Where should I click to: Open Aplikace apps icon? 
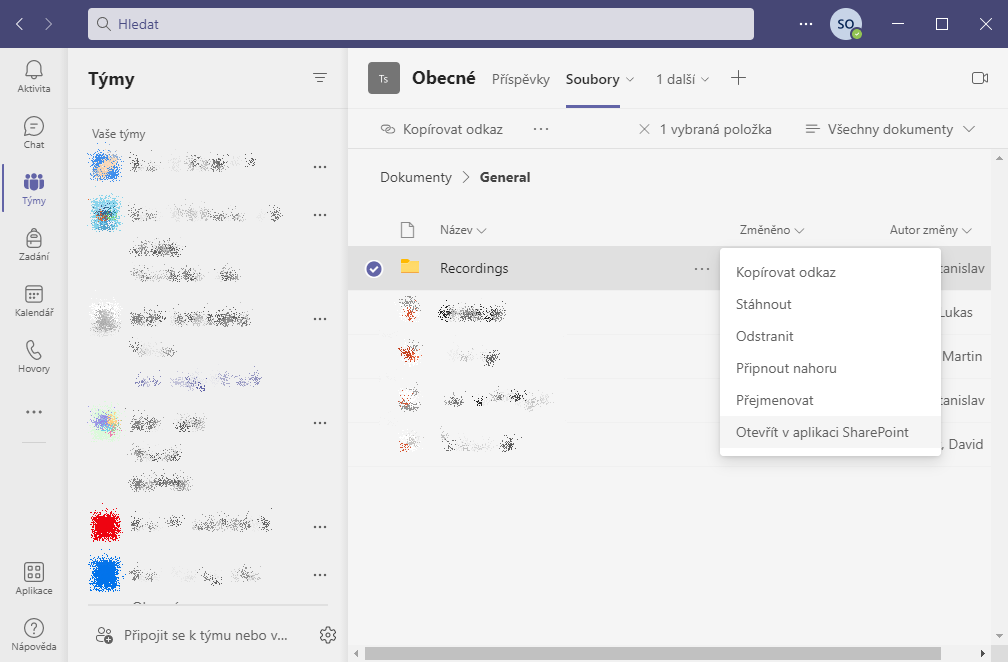click(34, 578)
